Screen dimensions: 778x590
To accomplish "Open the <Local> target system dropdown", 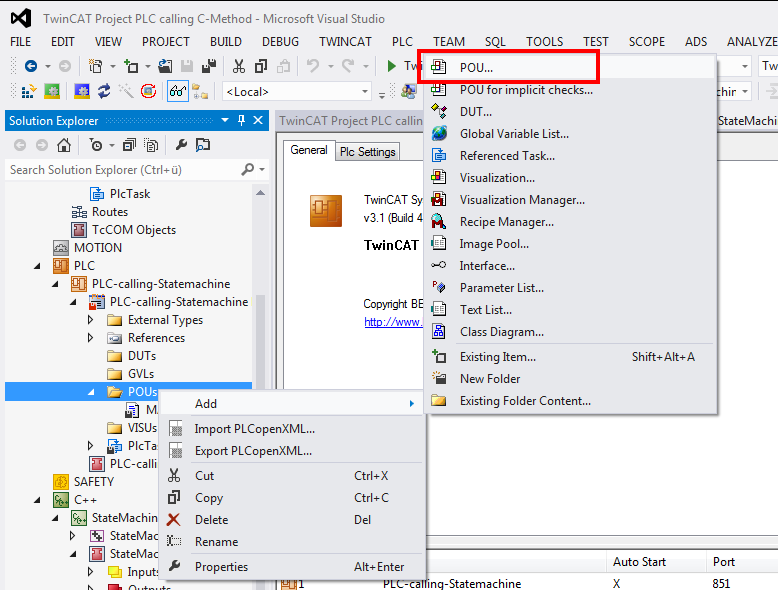I will click(x=365, y=92).
